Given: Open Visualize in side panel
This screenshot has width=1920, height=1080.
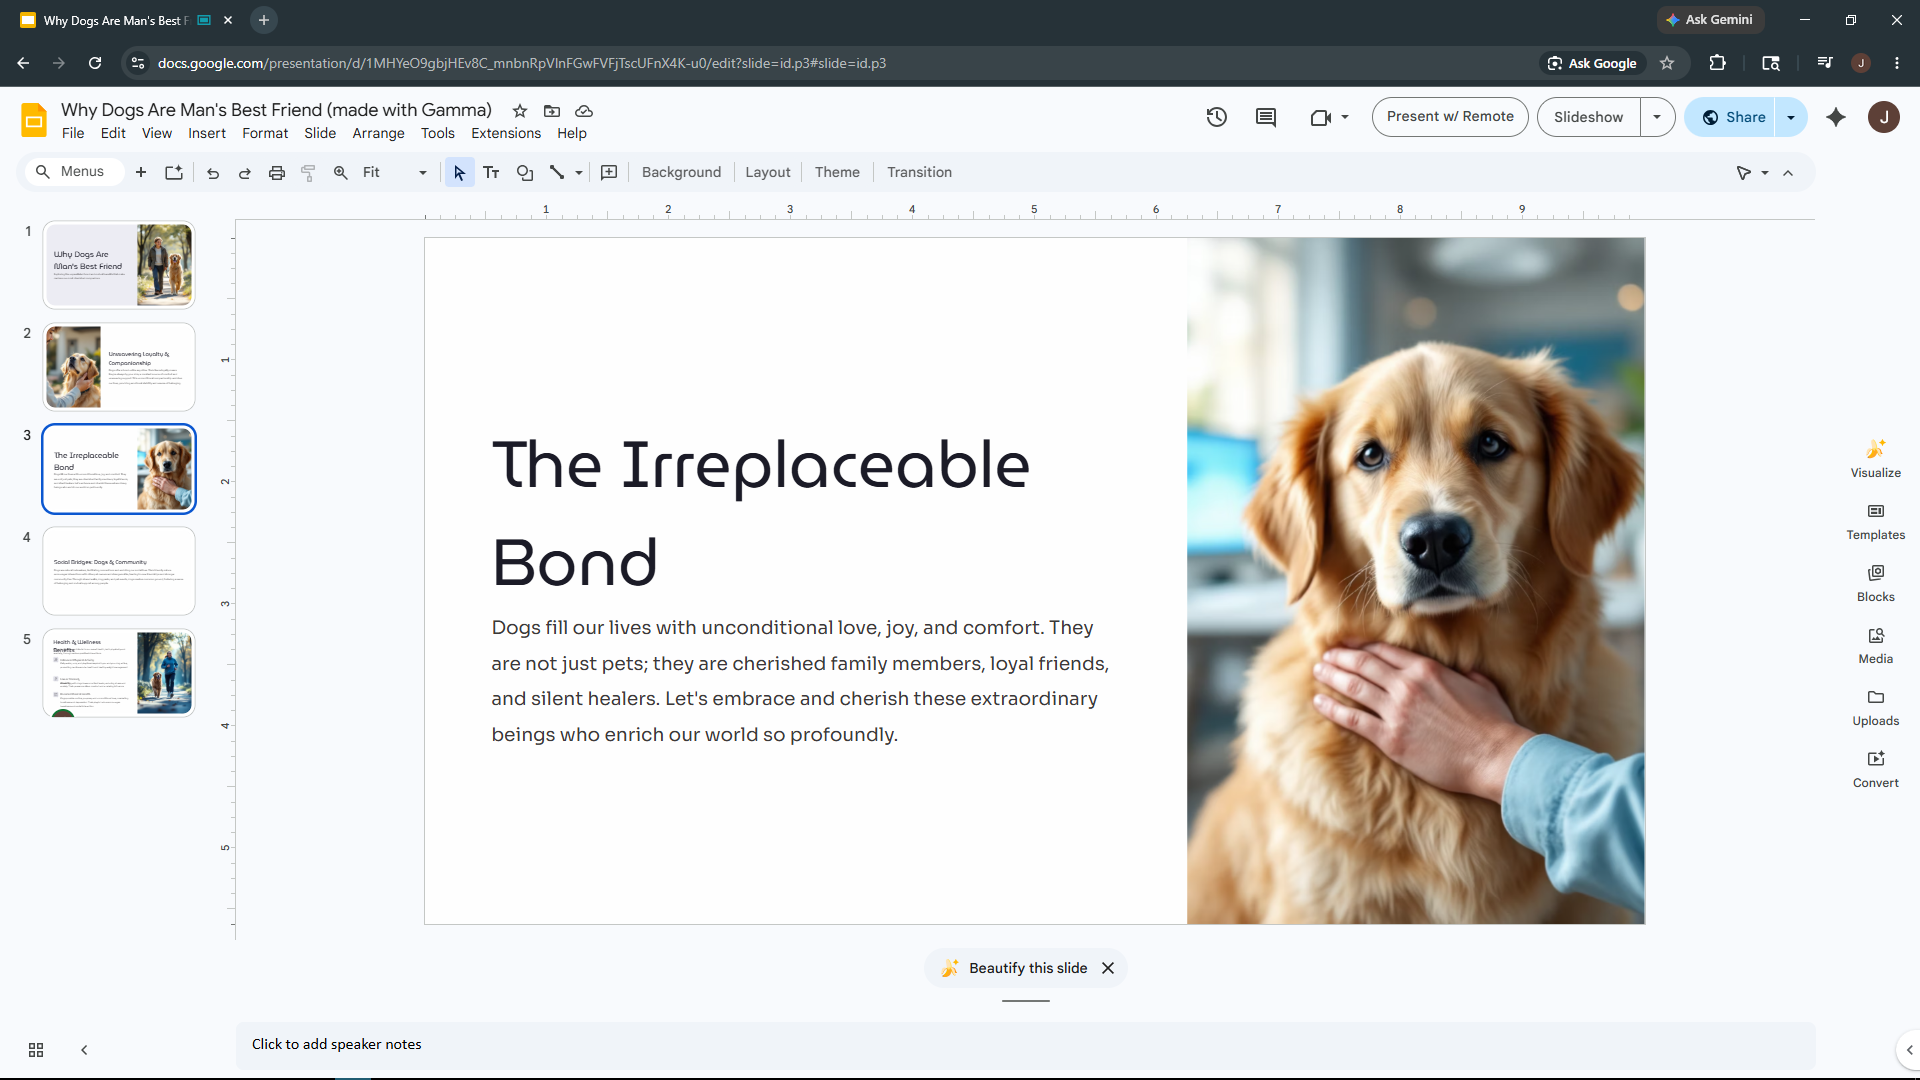Looking at the screenshot, I should [1876, 459].
